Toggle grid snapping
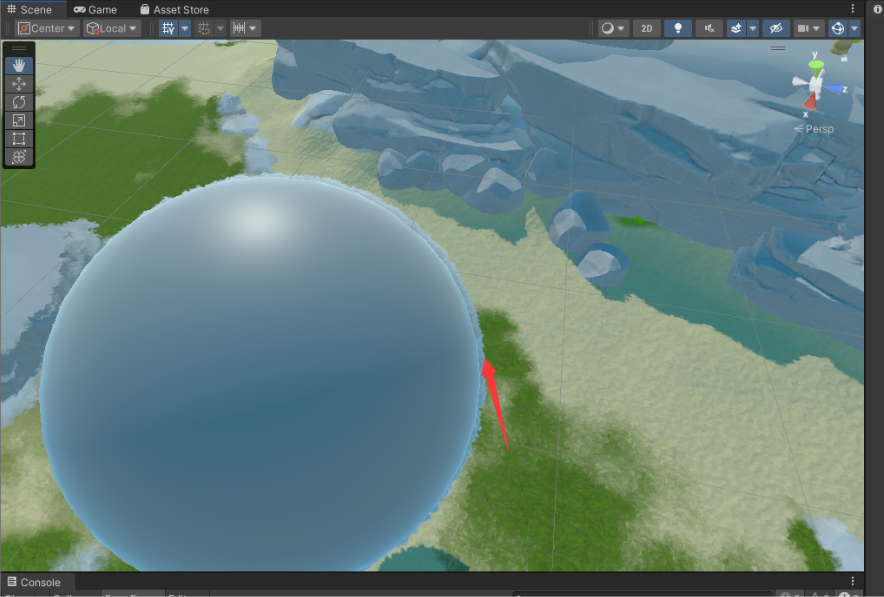The image size is (884, 597). point(204,28)
